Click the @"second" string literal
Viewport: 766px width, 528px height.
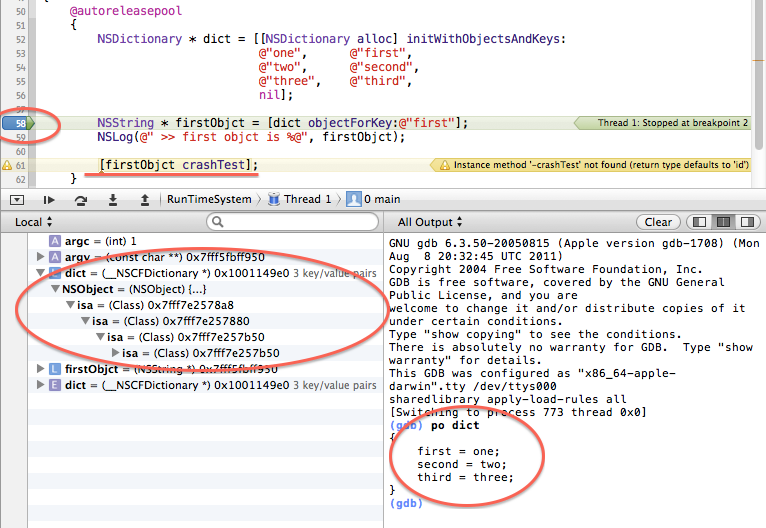pyautogui.click(x=381, y=67)
